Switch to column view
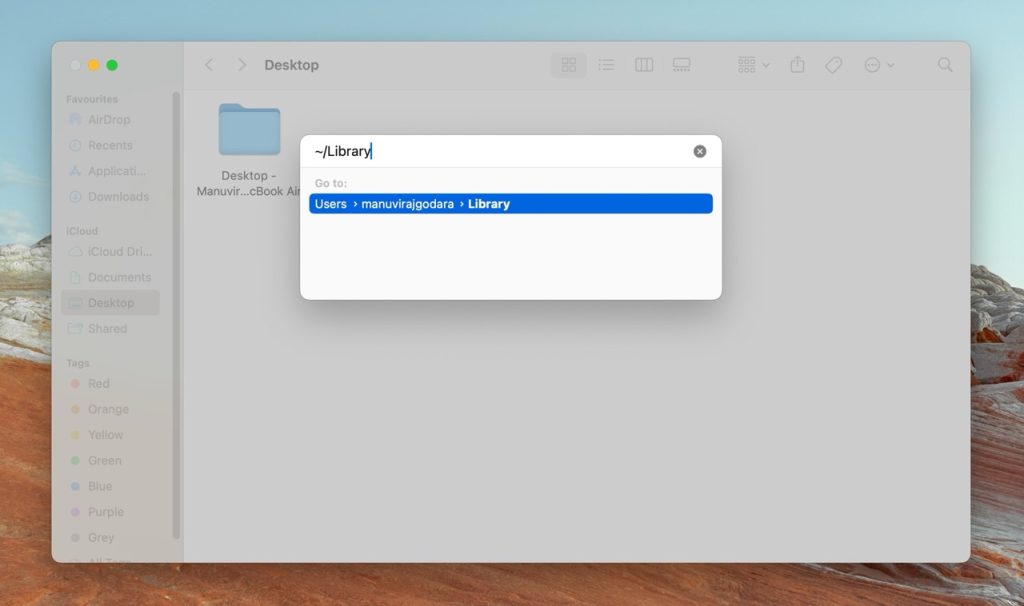This screenshot has width=1024, height=606. (643, 64)
